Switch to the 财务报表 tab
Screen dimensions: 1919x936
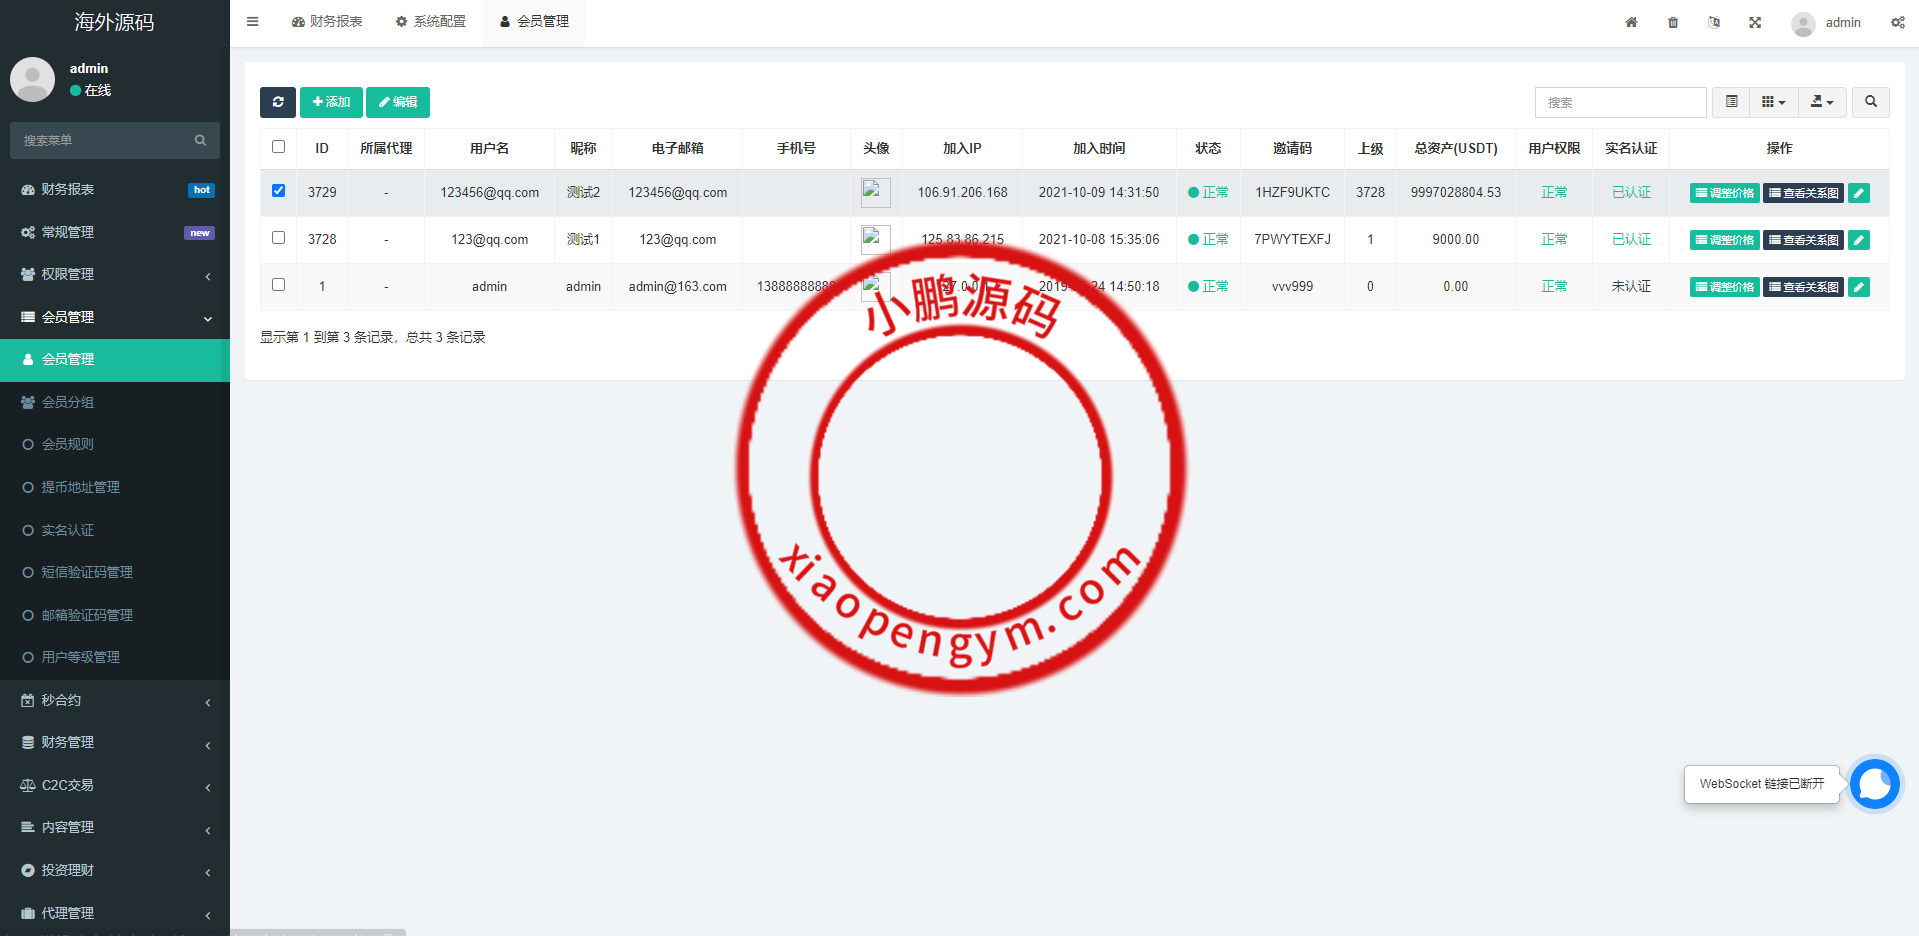click(x=327, y=22)
